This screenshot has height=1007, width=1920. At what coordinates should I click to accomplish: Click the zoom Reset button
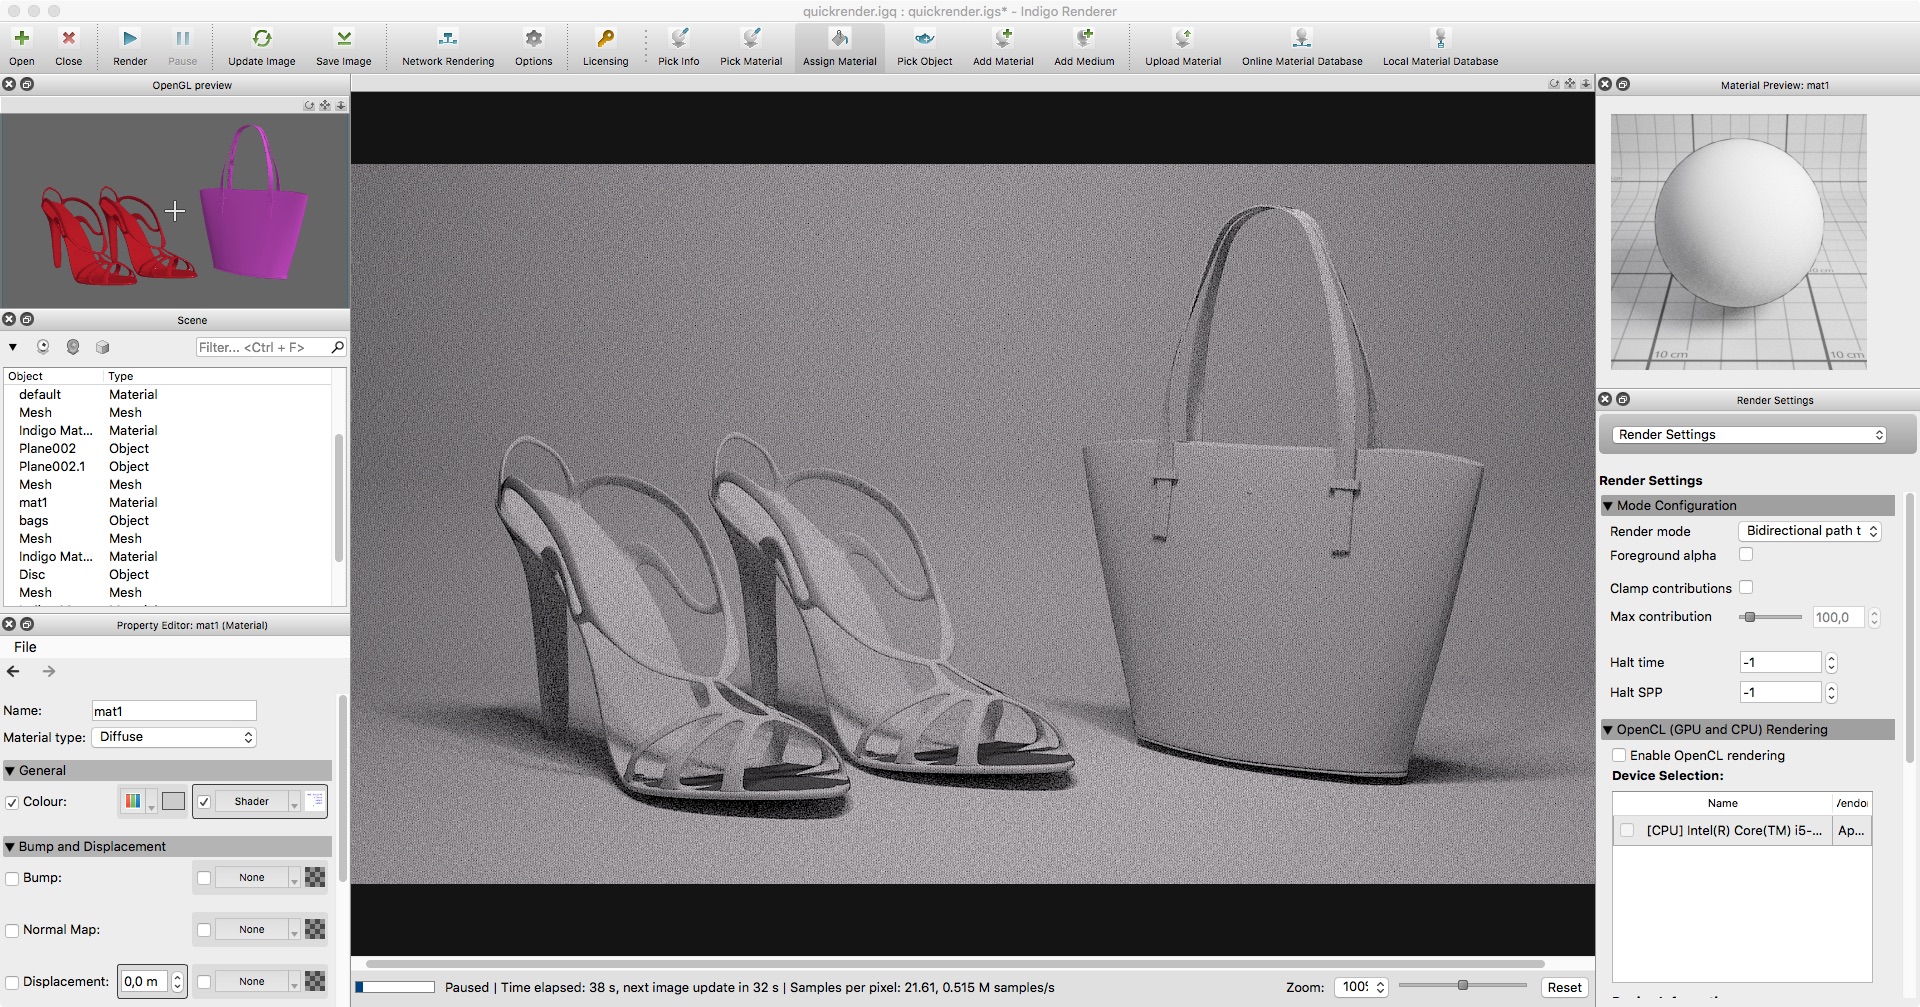pos(1564,987)
